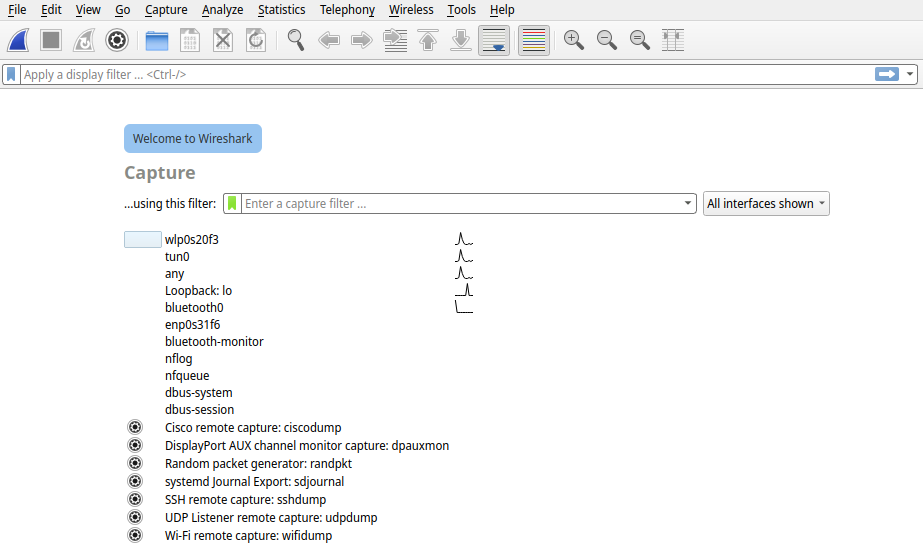Apply display filter arrow button

[887, 74]
